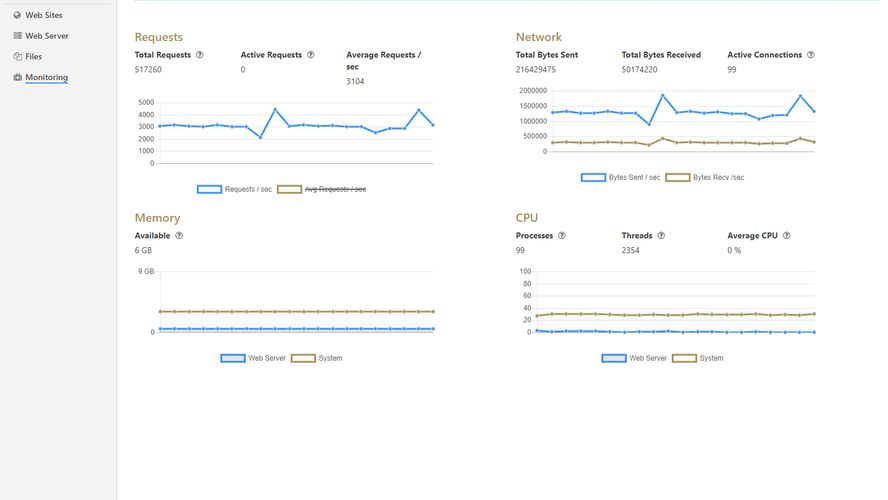Click the Monitoring icon in sidebar
888x500 pixels.
[x=17, y=77]
